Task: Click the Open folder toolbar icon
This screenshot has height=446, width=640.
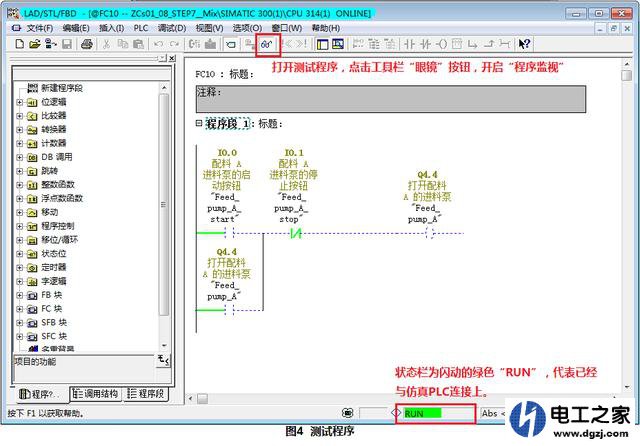Action: [35, 44]
